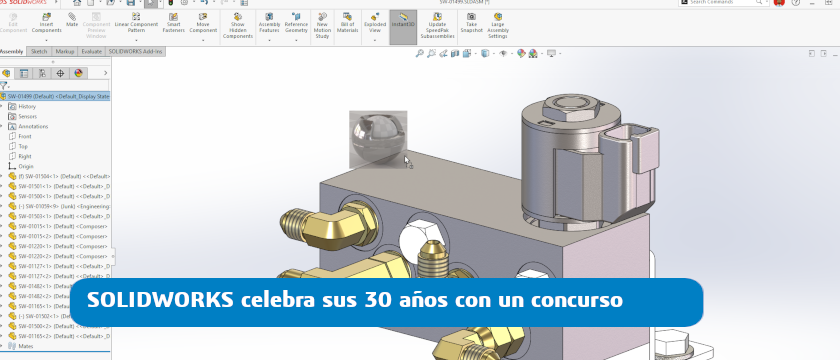
Task: Click the Insert Components tool
Action: (x=47, y=24)
